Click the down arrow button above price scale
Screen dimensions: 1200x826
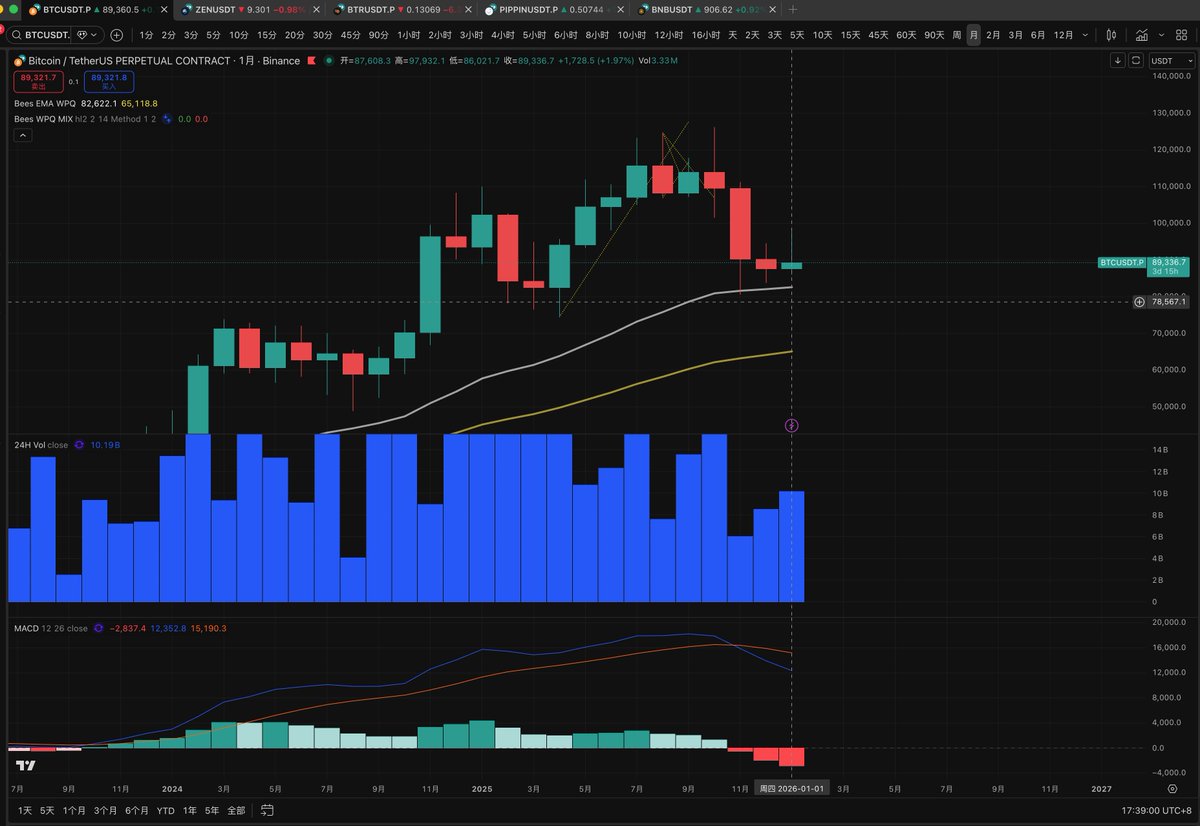pos(1118,60)
